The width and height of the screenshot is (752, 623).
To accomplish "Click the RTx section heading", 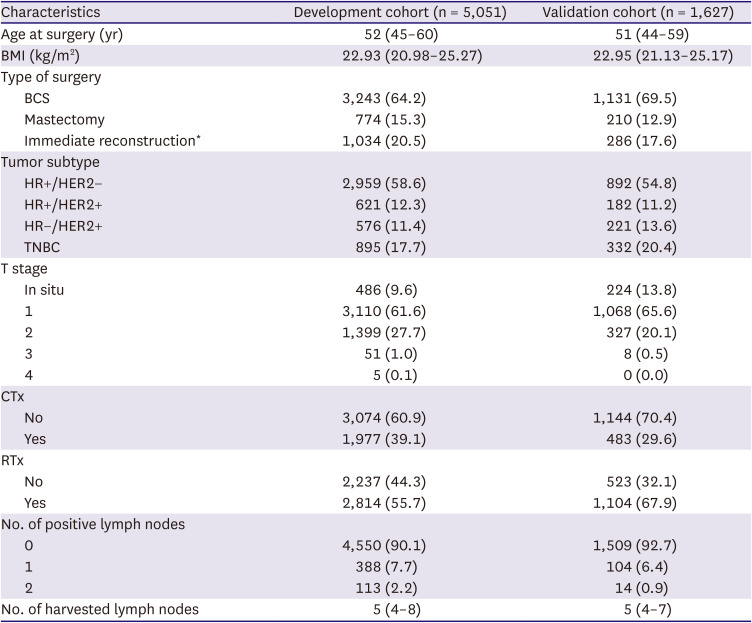I will 16,460.
